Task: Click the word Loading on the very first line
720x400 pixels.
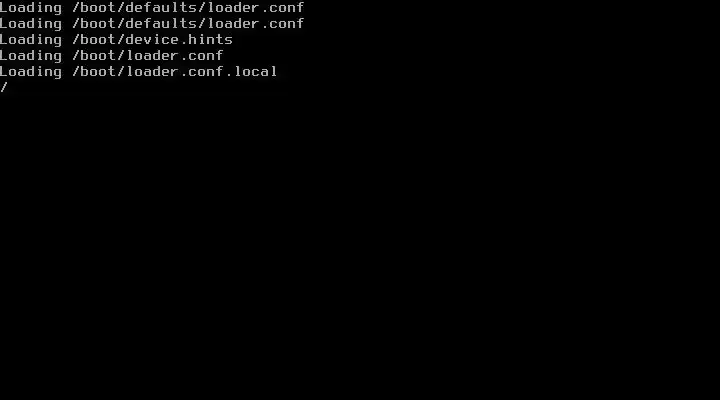Action: tap(31, 8)
